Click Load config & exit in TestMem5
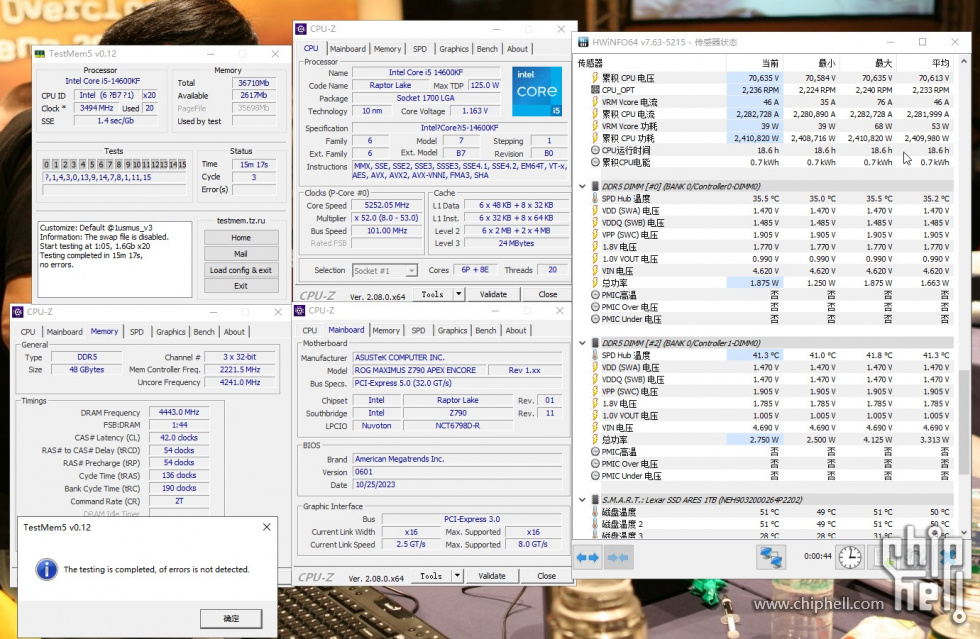Image resolution: width=980 pixels, height=639 pixels. tap(241, 270)
